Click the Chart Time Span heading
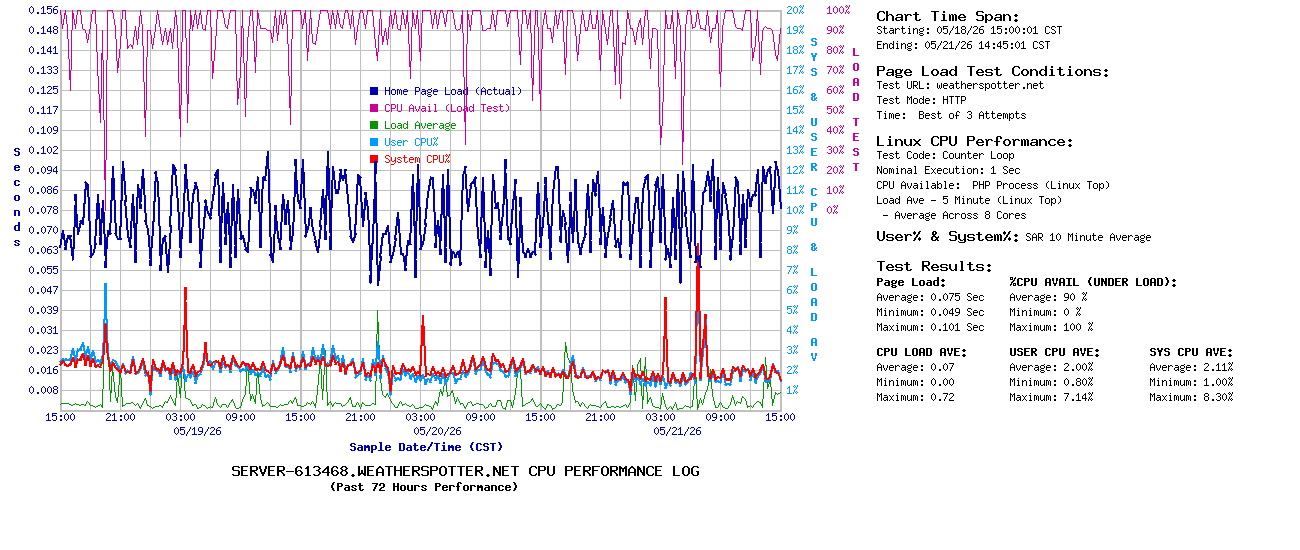Viewport: 1300px width, 550px height. click(948, 16)
